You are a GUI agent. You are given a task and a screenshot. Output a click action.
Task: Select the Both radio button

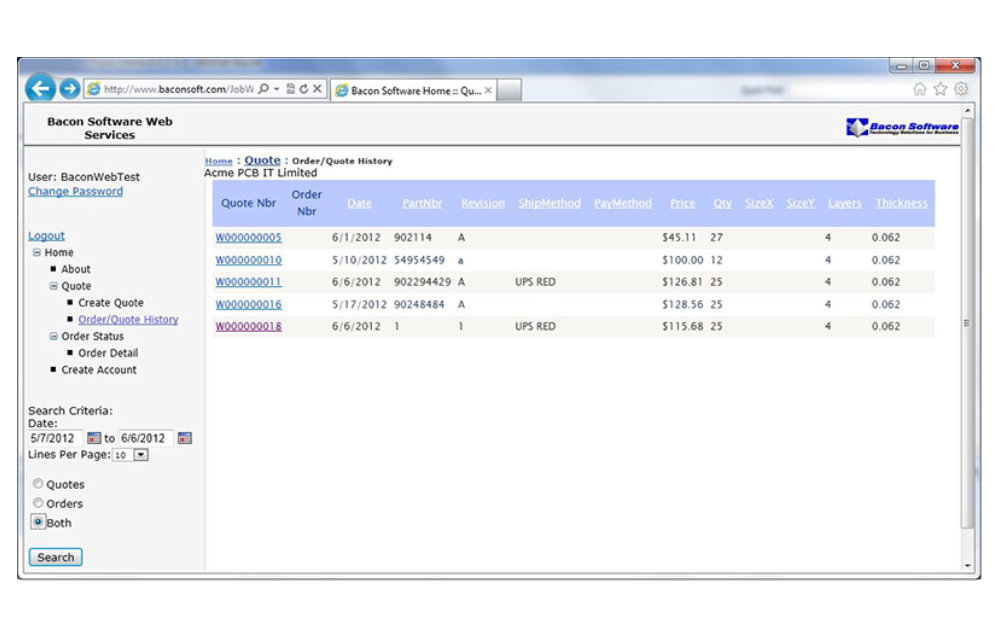(x=38, y=522)
